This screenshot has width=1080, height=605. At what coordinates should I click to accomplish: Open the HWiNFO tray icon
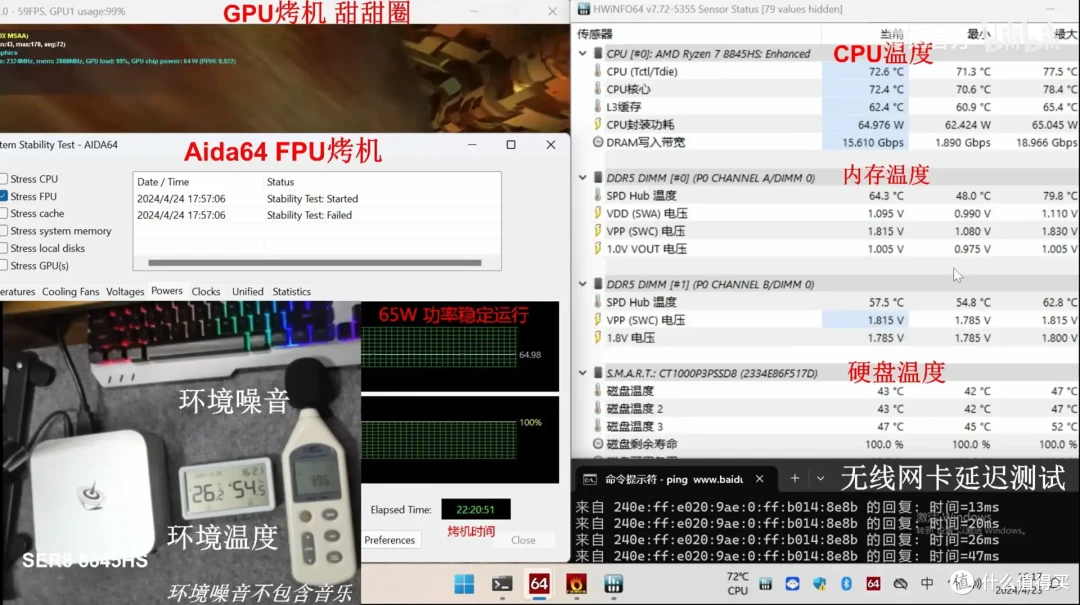765,584
